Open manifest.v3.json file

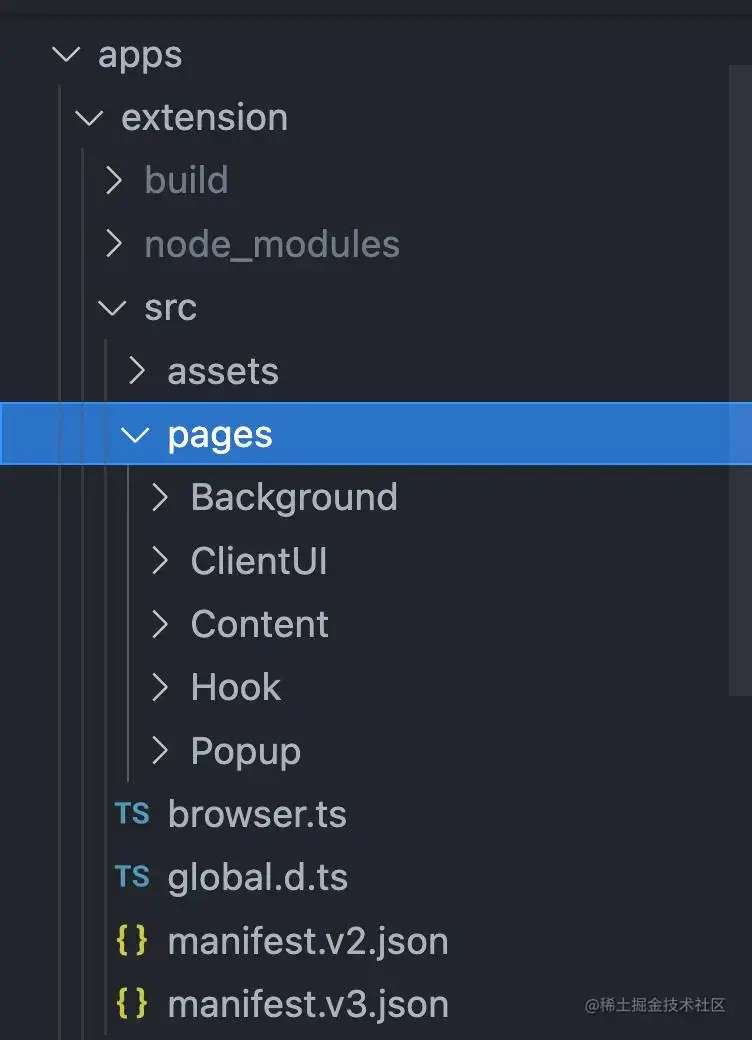[x=308, y=1004]
